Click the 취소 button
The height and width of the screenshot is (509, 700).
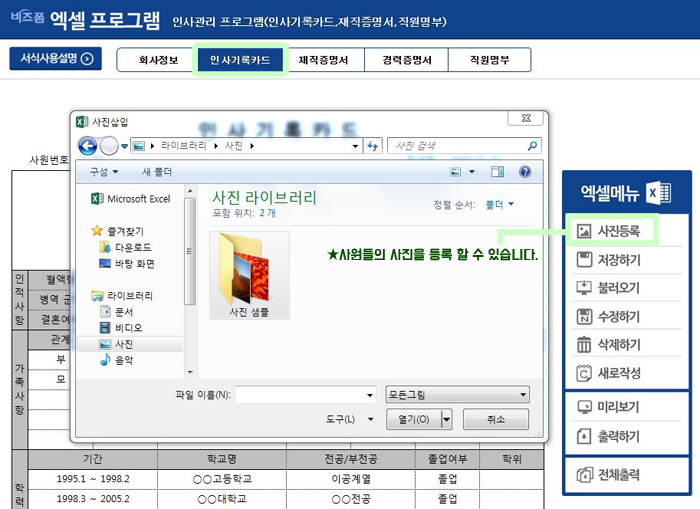[496, 419]
